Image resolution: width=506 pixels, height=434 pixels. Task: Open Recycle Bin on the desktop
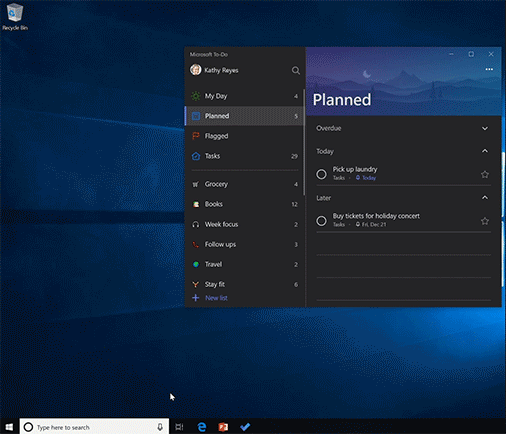click(15, 17)
